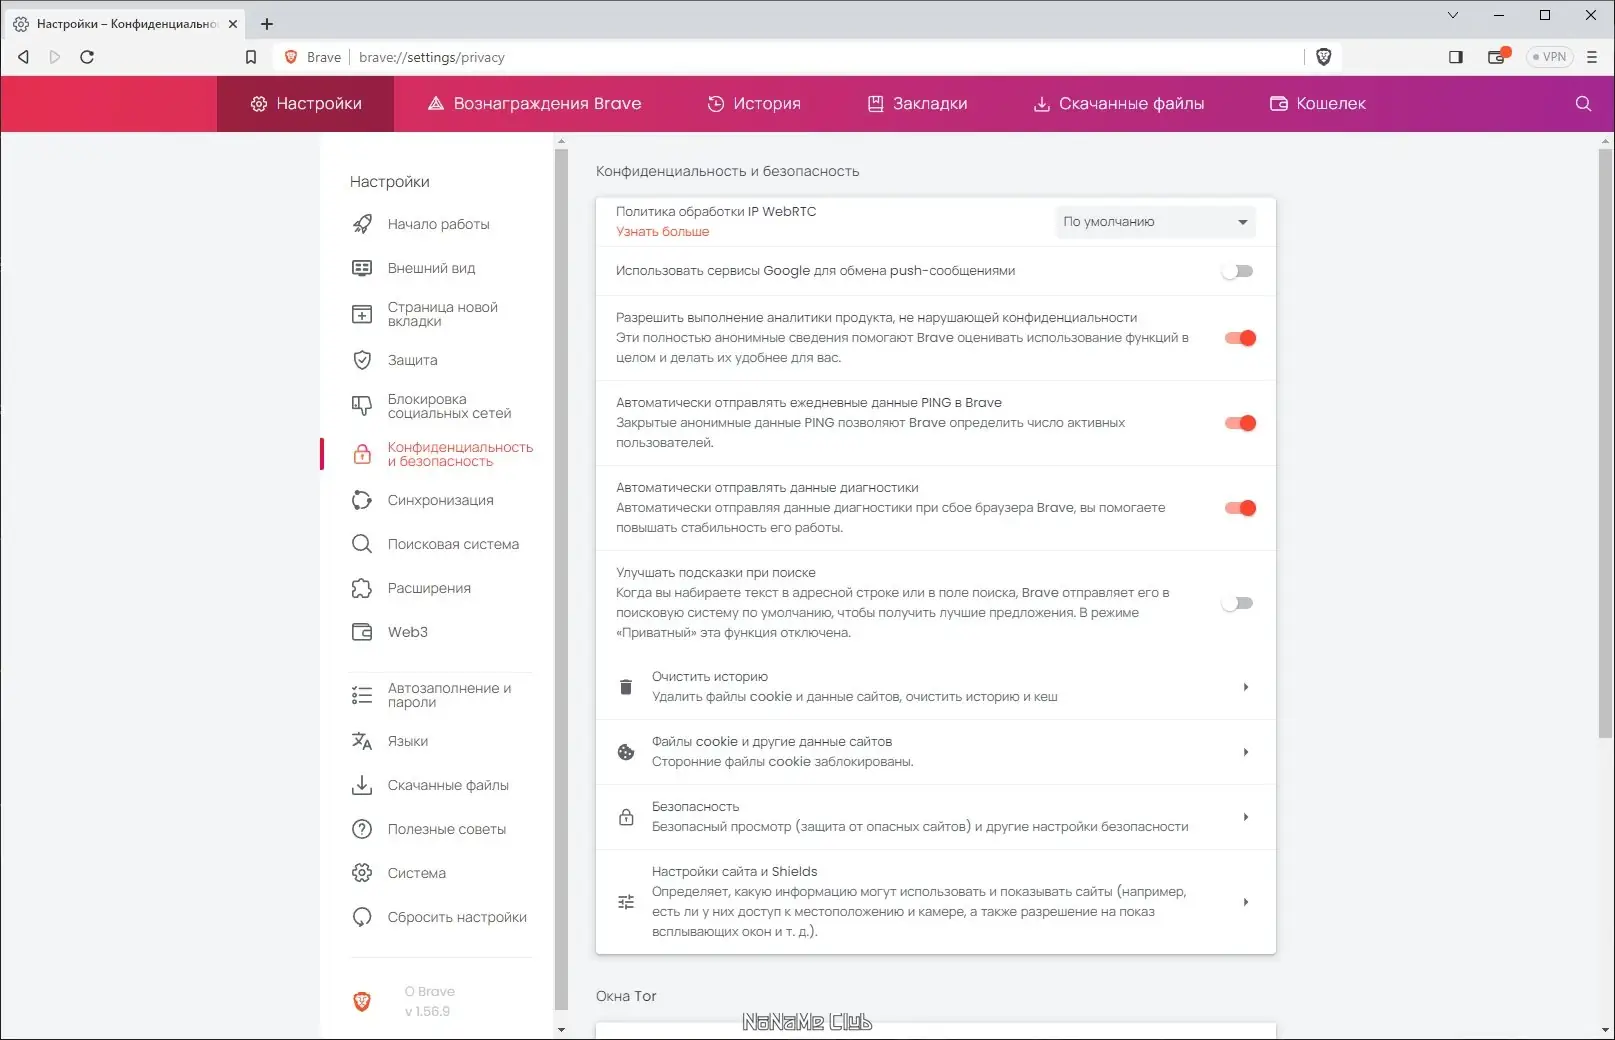Click the Brave lion logo near О Brave
Screen dimensions: 1615x1040
[x=362, y=1001]
